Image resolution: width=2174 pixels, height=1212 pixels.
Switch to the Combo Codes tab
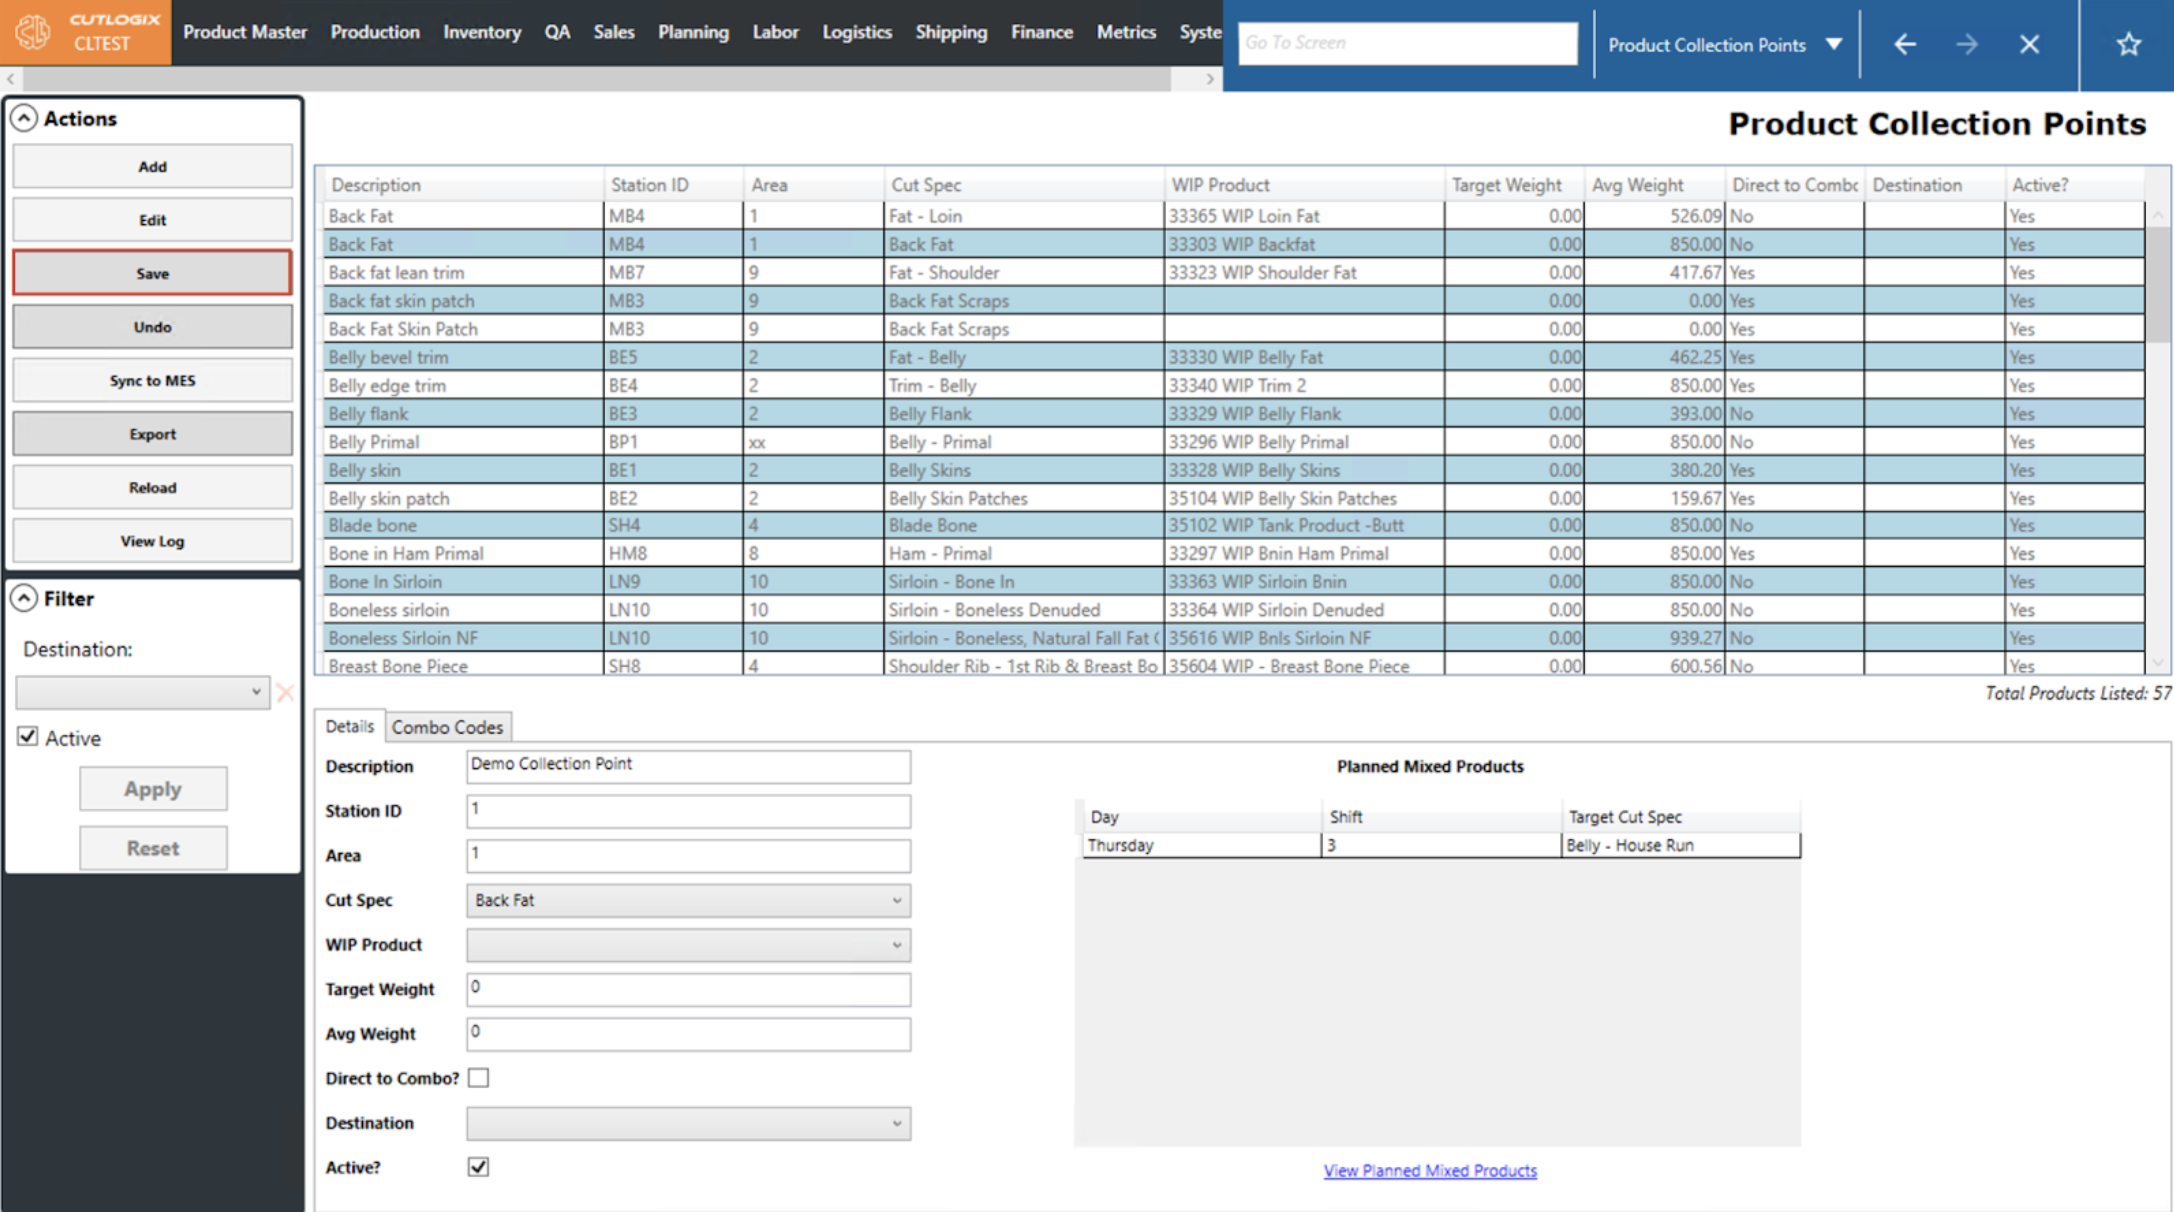point(447,727)
